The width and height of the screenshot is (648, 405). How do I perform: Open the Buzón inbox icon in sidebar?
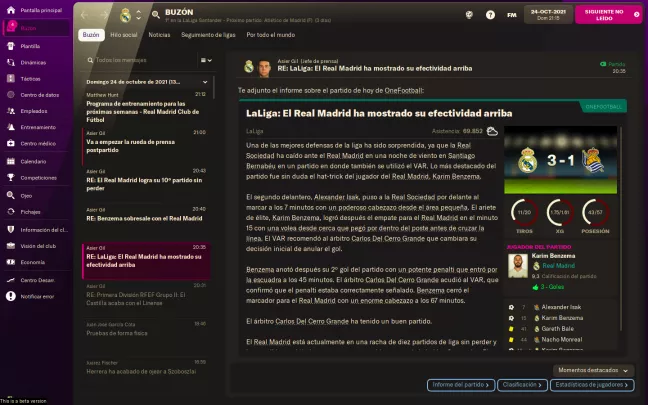(x=11, y=28)
